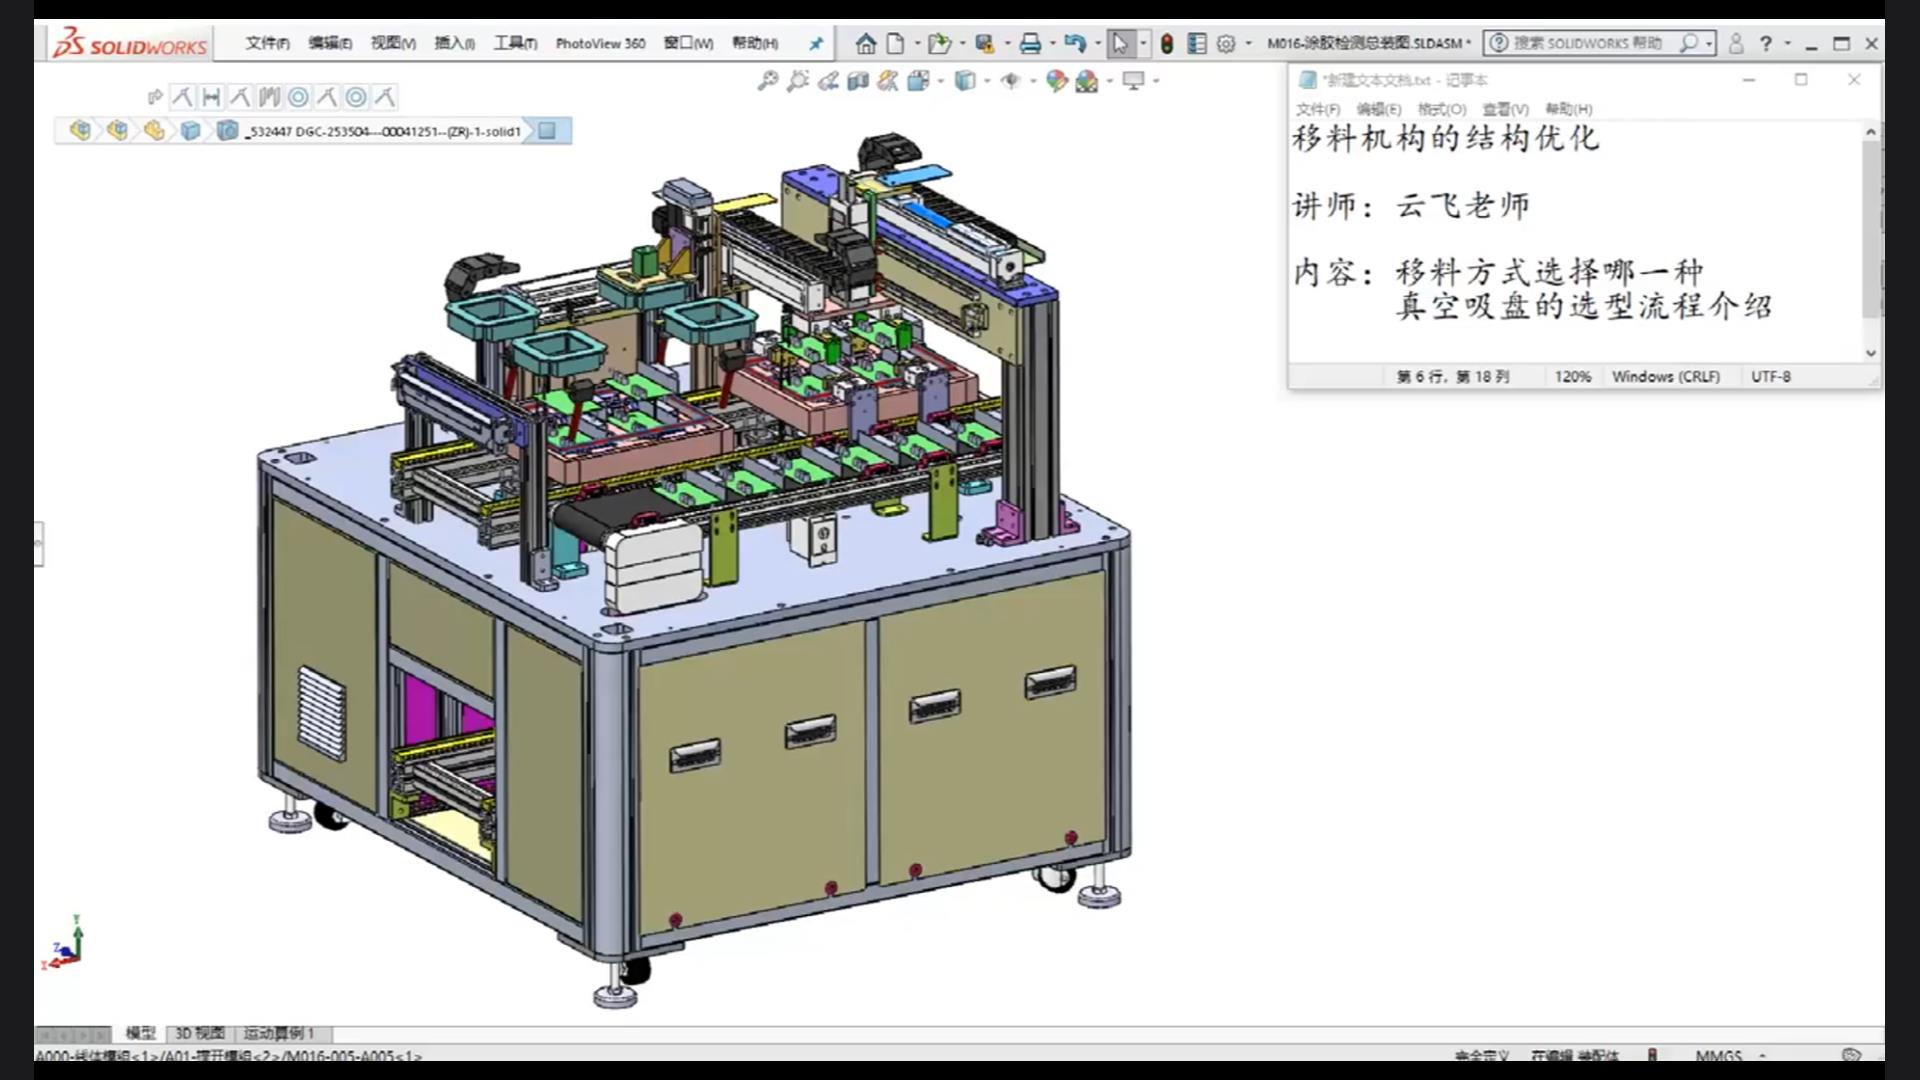Click the left panel expand handle
1920x1080 pixels.
click(x=39, y=543)
